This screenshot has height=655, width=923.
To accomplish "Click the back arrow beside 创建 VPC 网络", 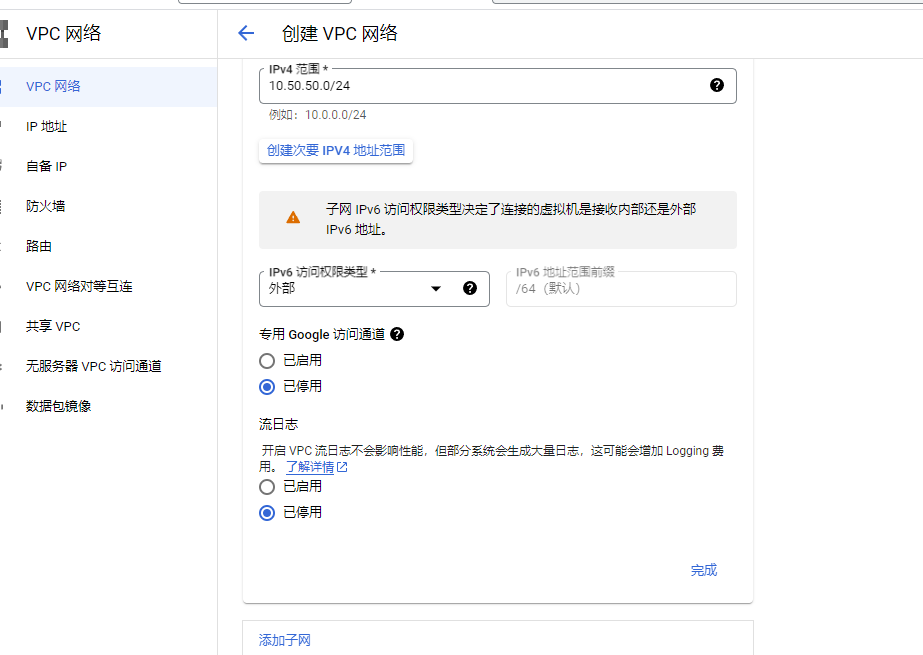I will [246, 33].
